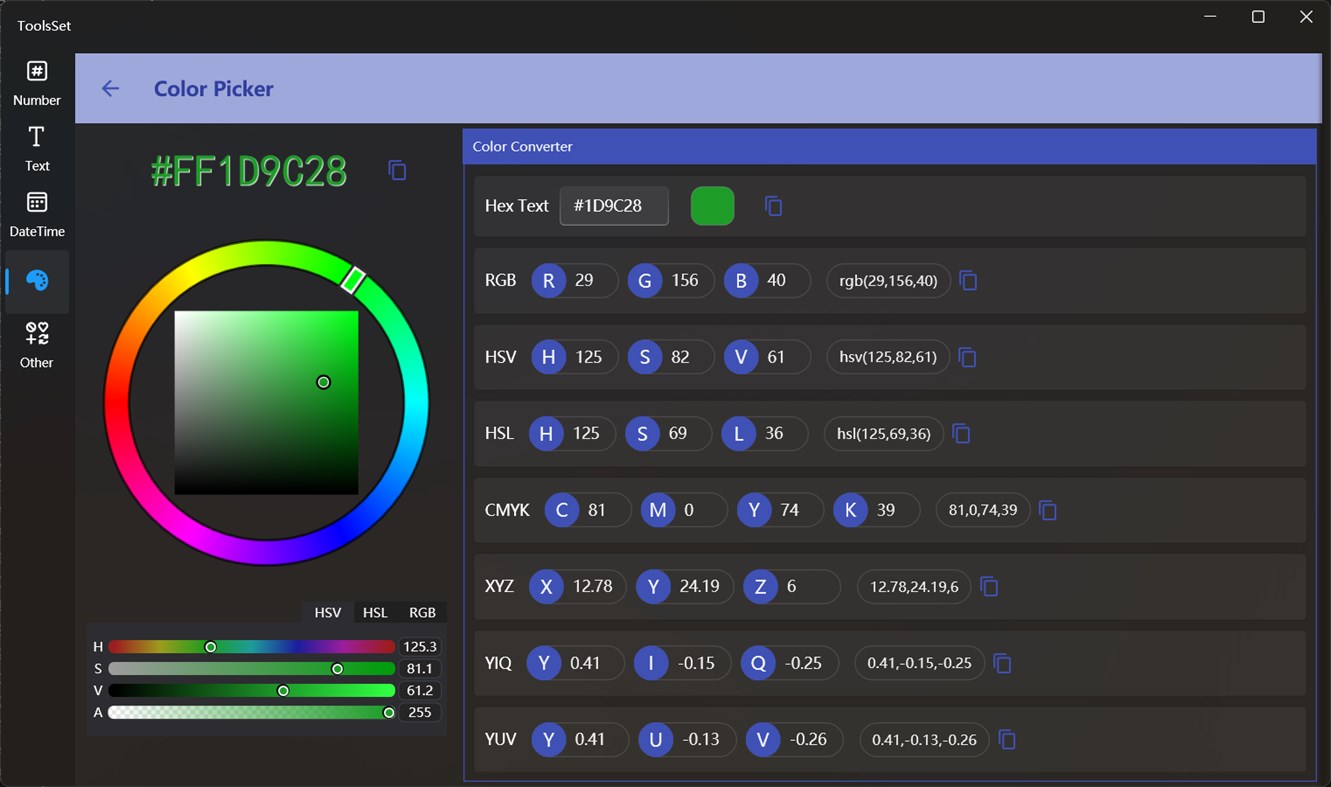Focus the HSL L value field
1331x787 pixels.
765,434
